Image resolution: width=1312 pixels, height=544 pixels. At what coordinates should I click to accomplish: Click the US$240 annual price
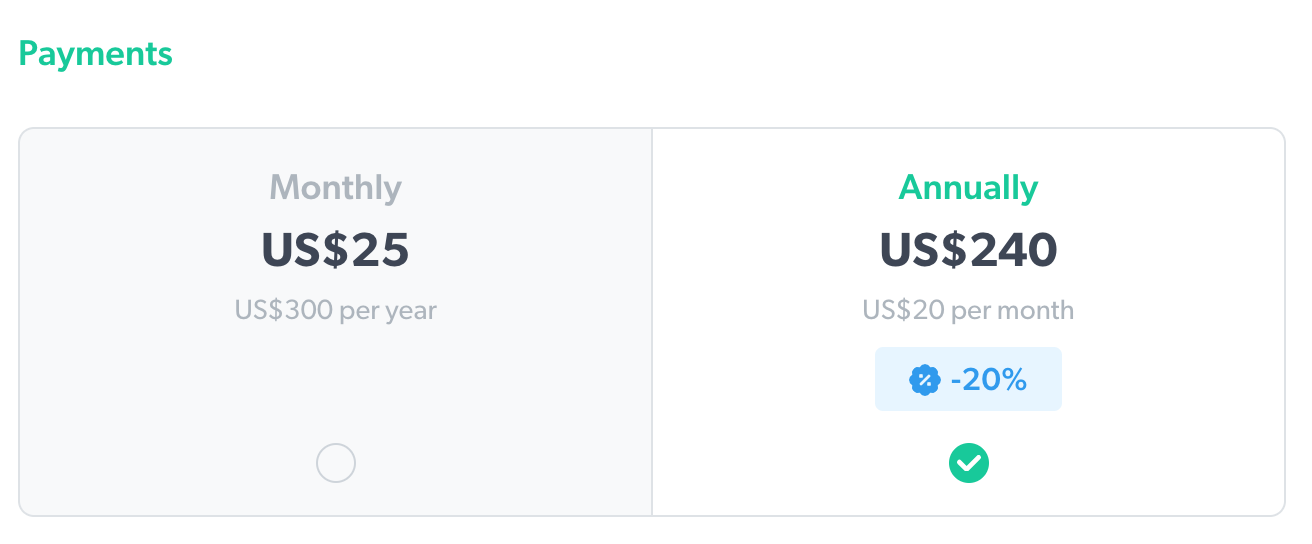pos(968,250)
